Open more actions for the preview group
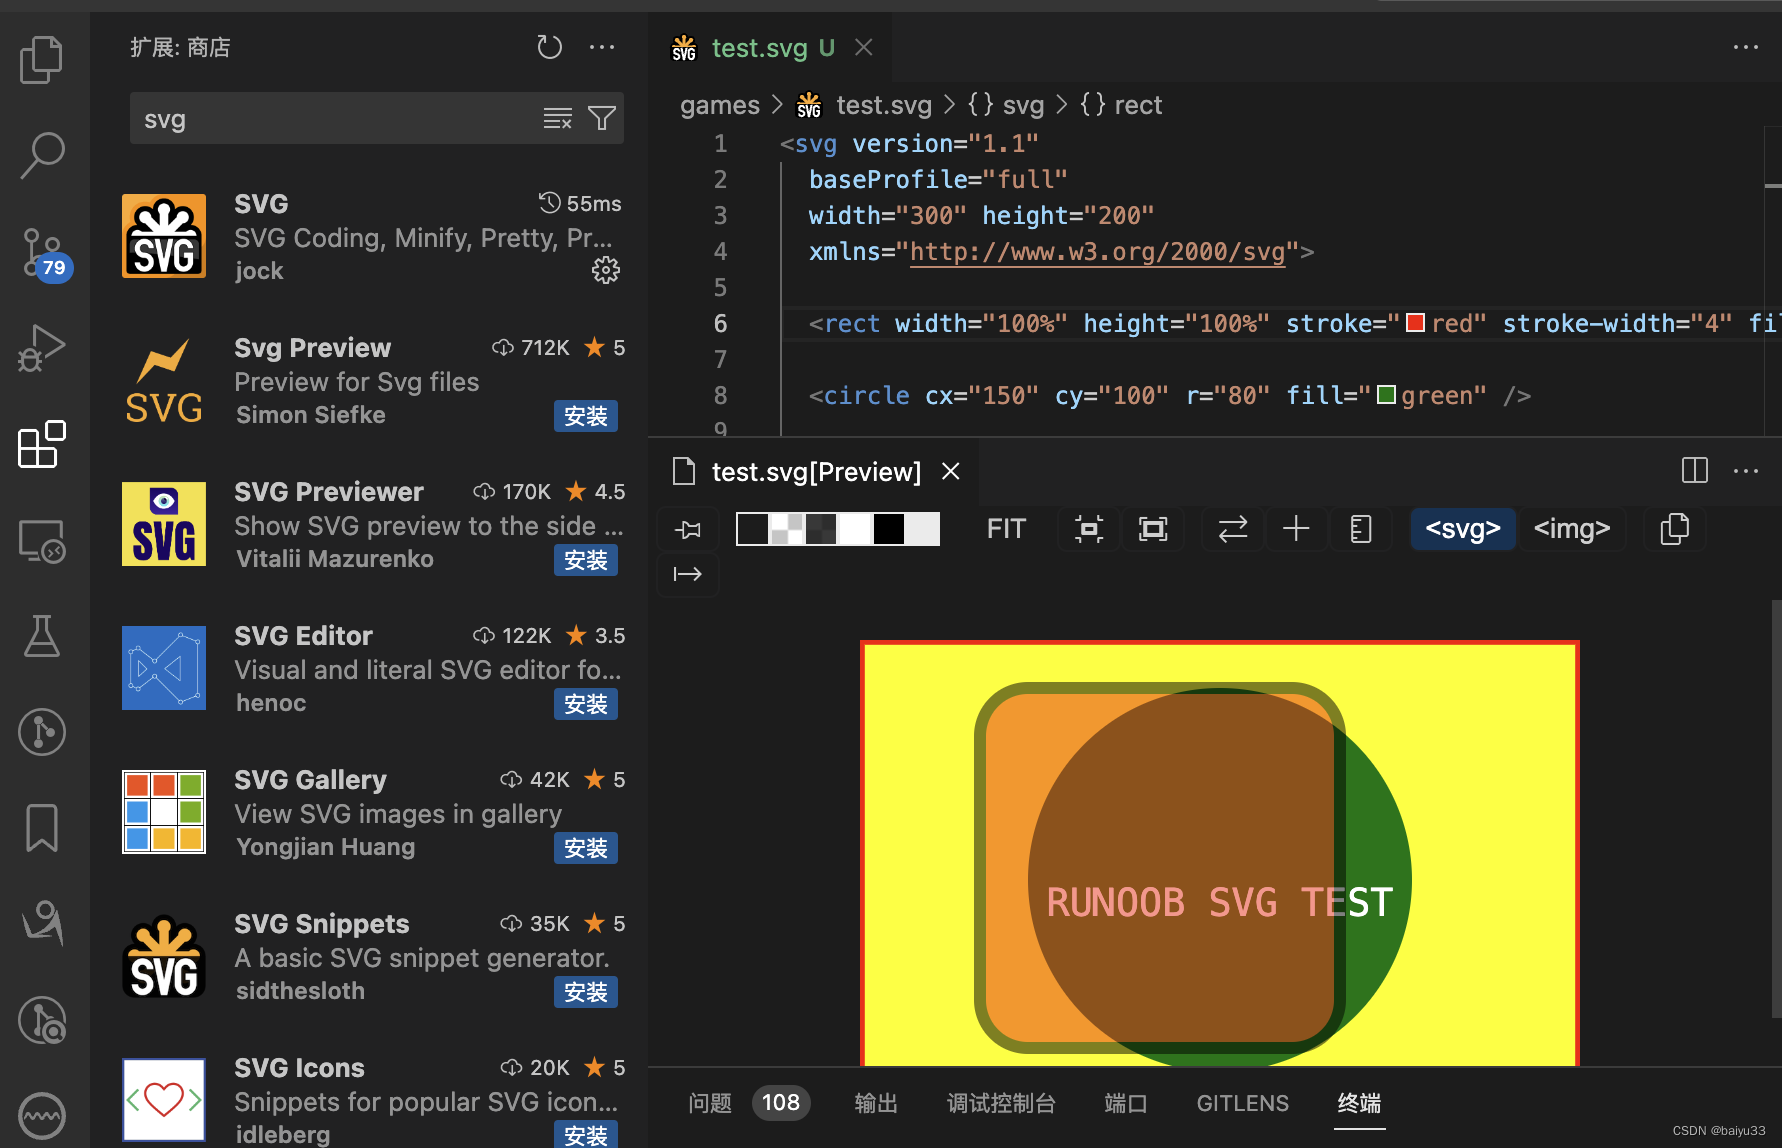The image size is (1782, 1148). point(1746,471)
